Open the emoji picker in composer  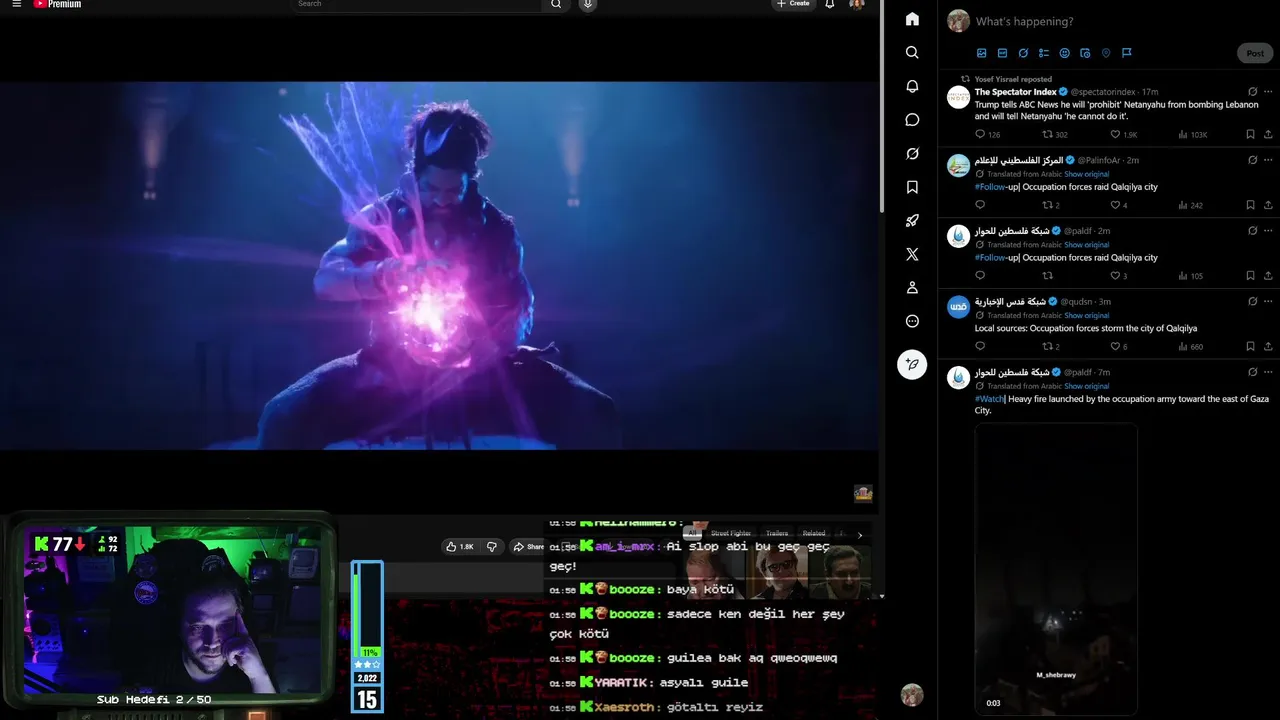tap(1064, 53)
